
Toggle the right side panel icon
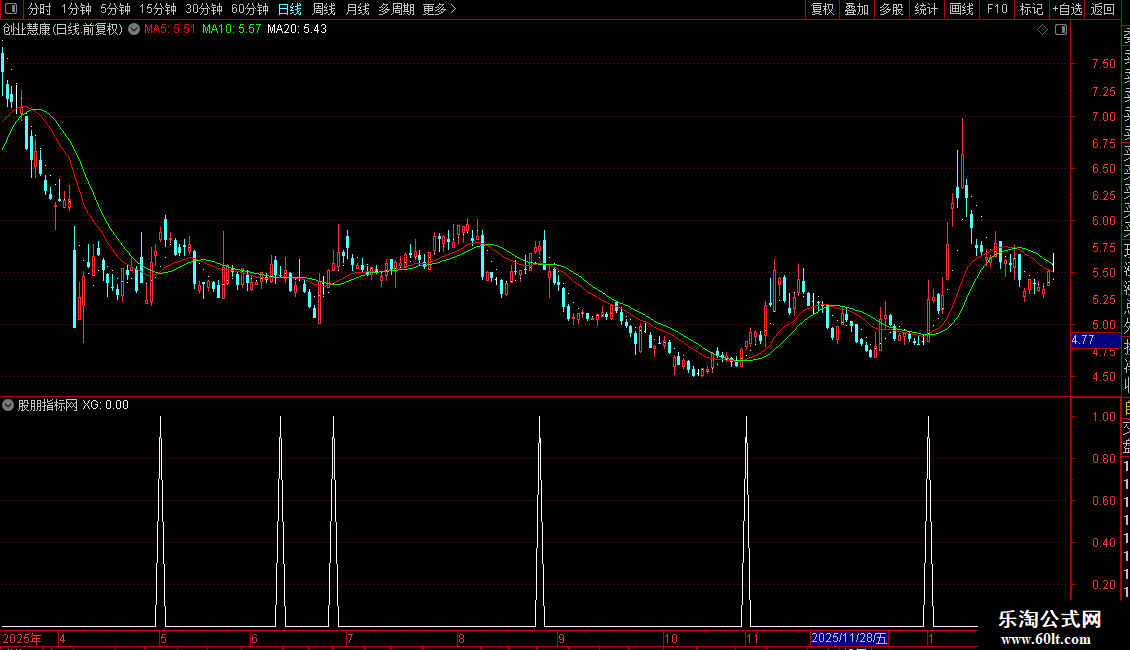coord(1061,30)
